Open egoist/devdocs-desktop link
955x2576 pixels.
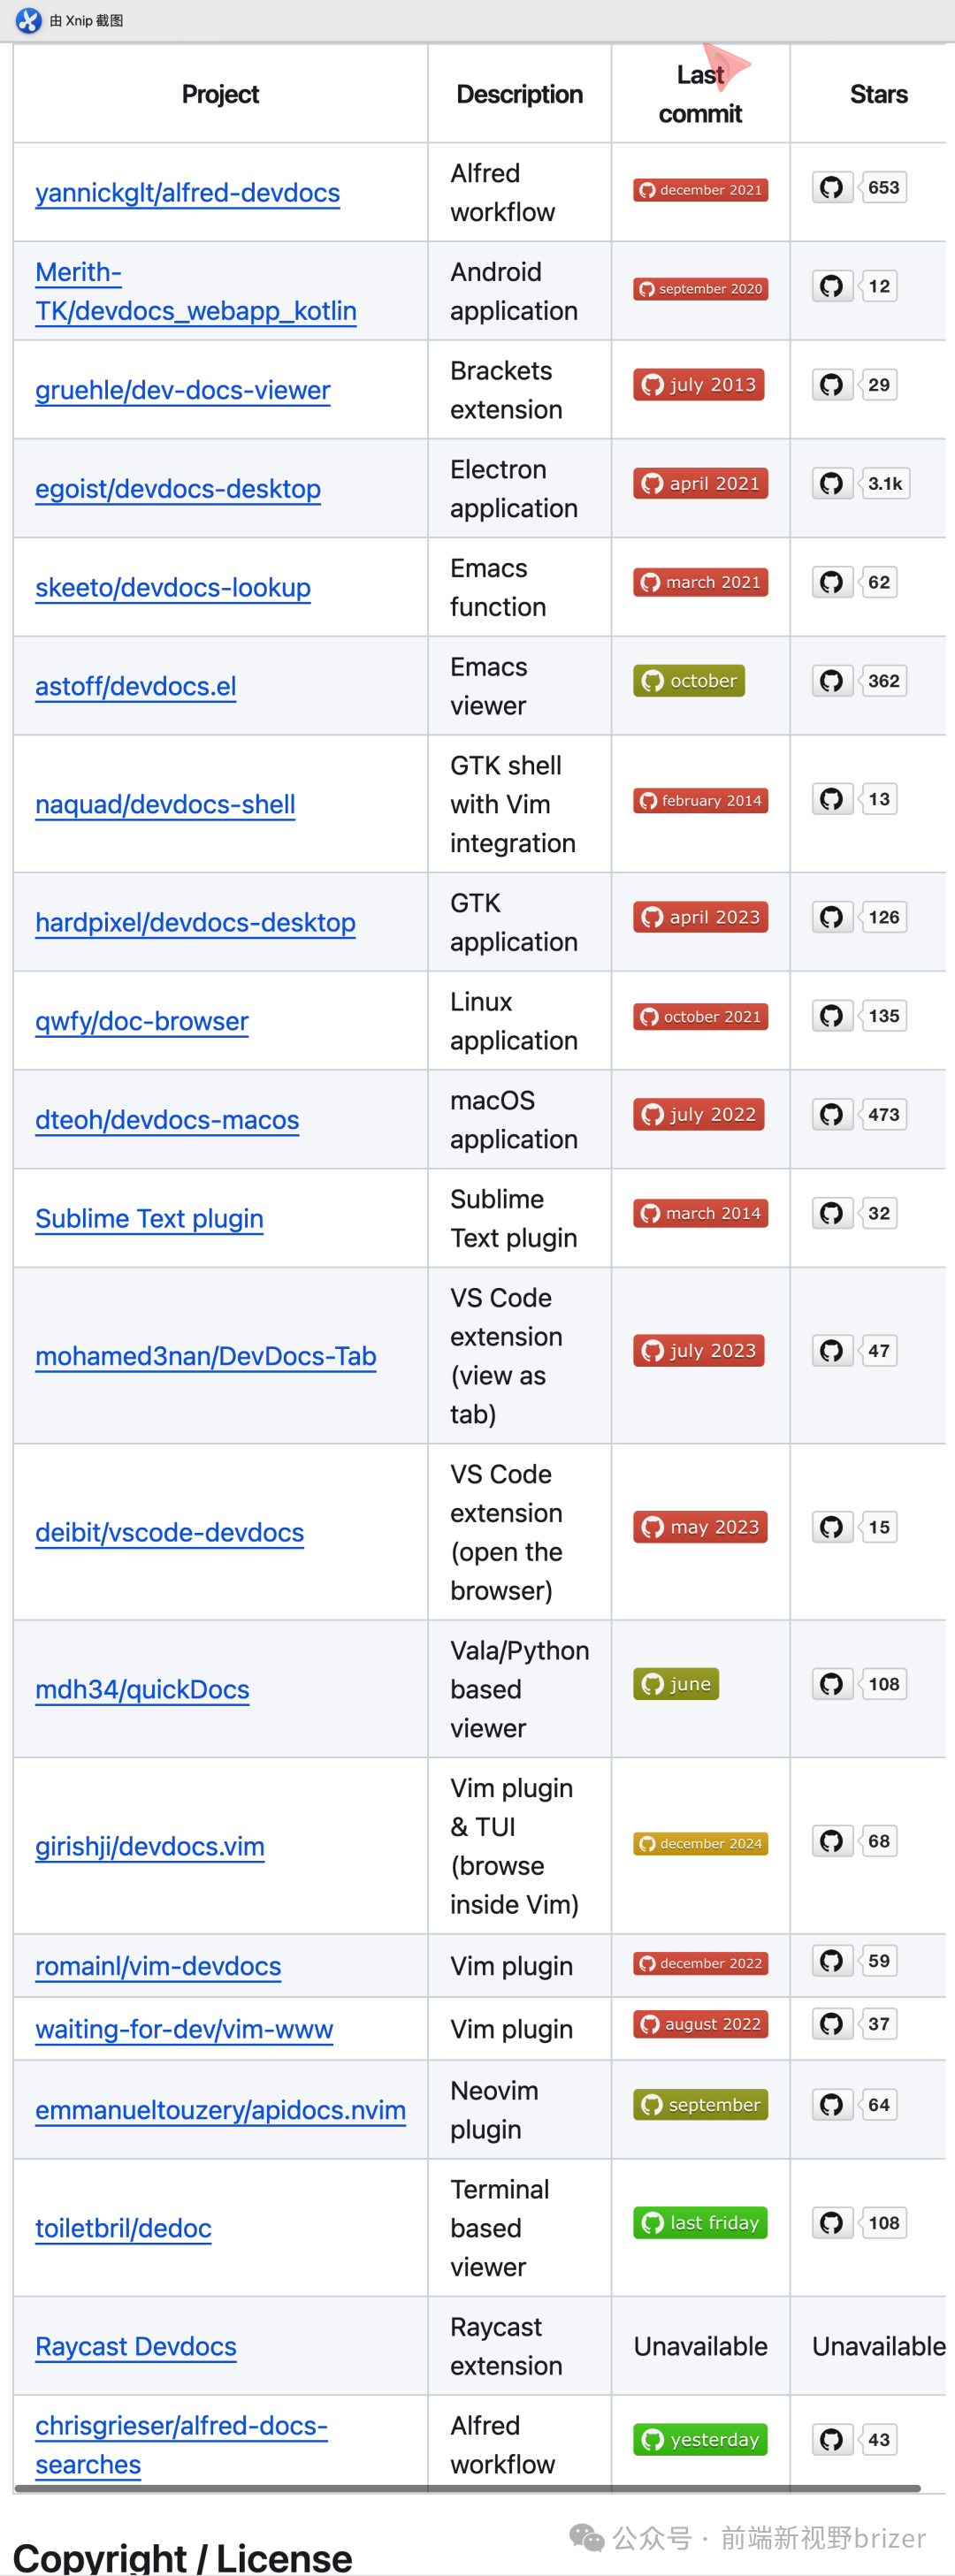[178, 489]
